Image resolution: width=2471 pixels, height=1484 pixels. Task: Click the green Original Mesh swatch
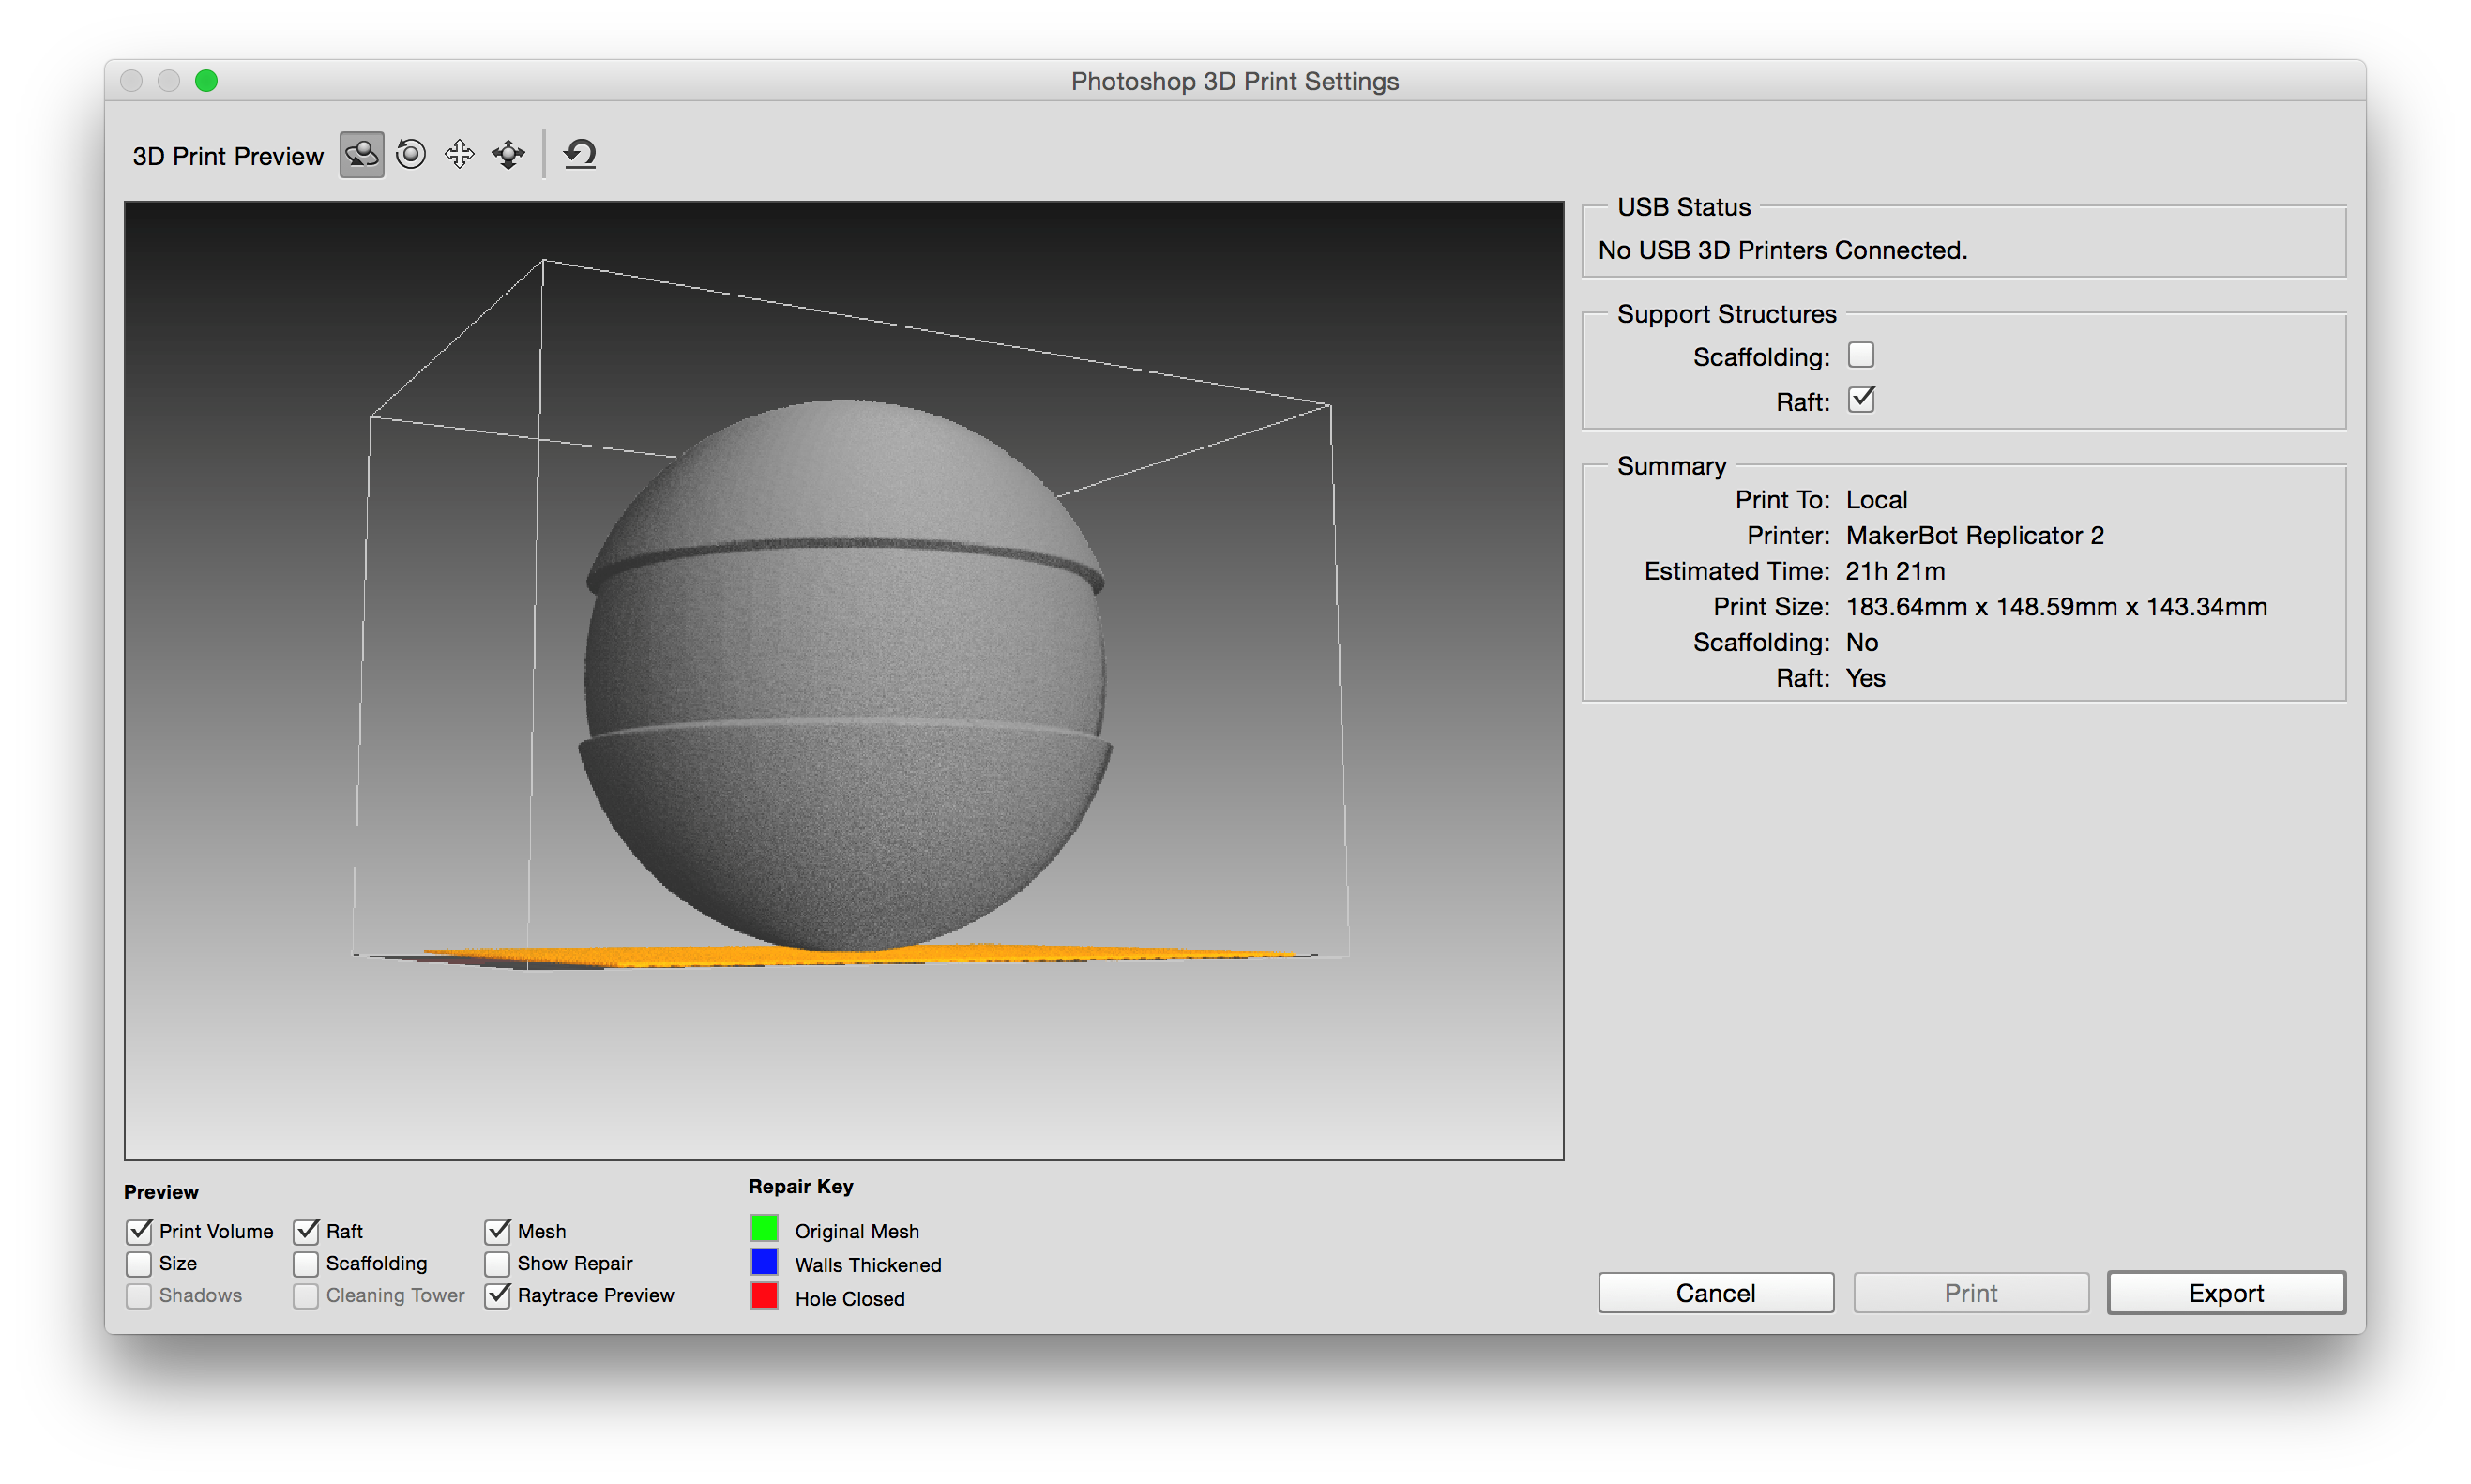coord(765,1228)
